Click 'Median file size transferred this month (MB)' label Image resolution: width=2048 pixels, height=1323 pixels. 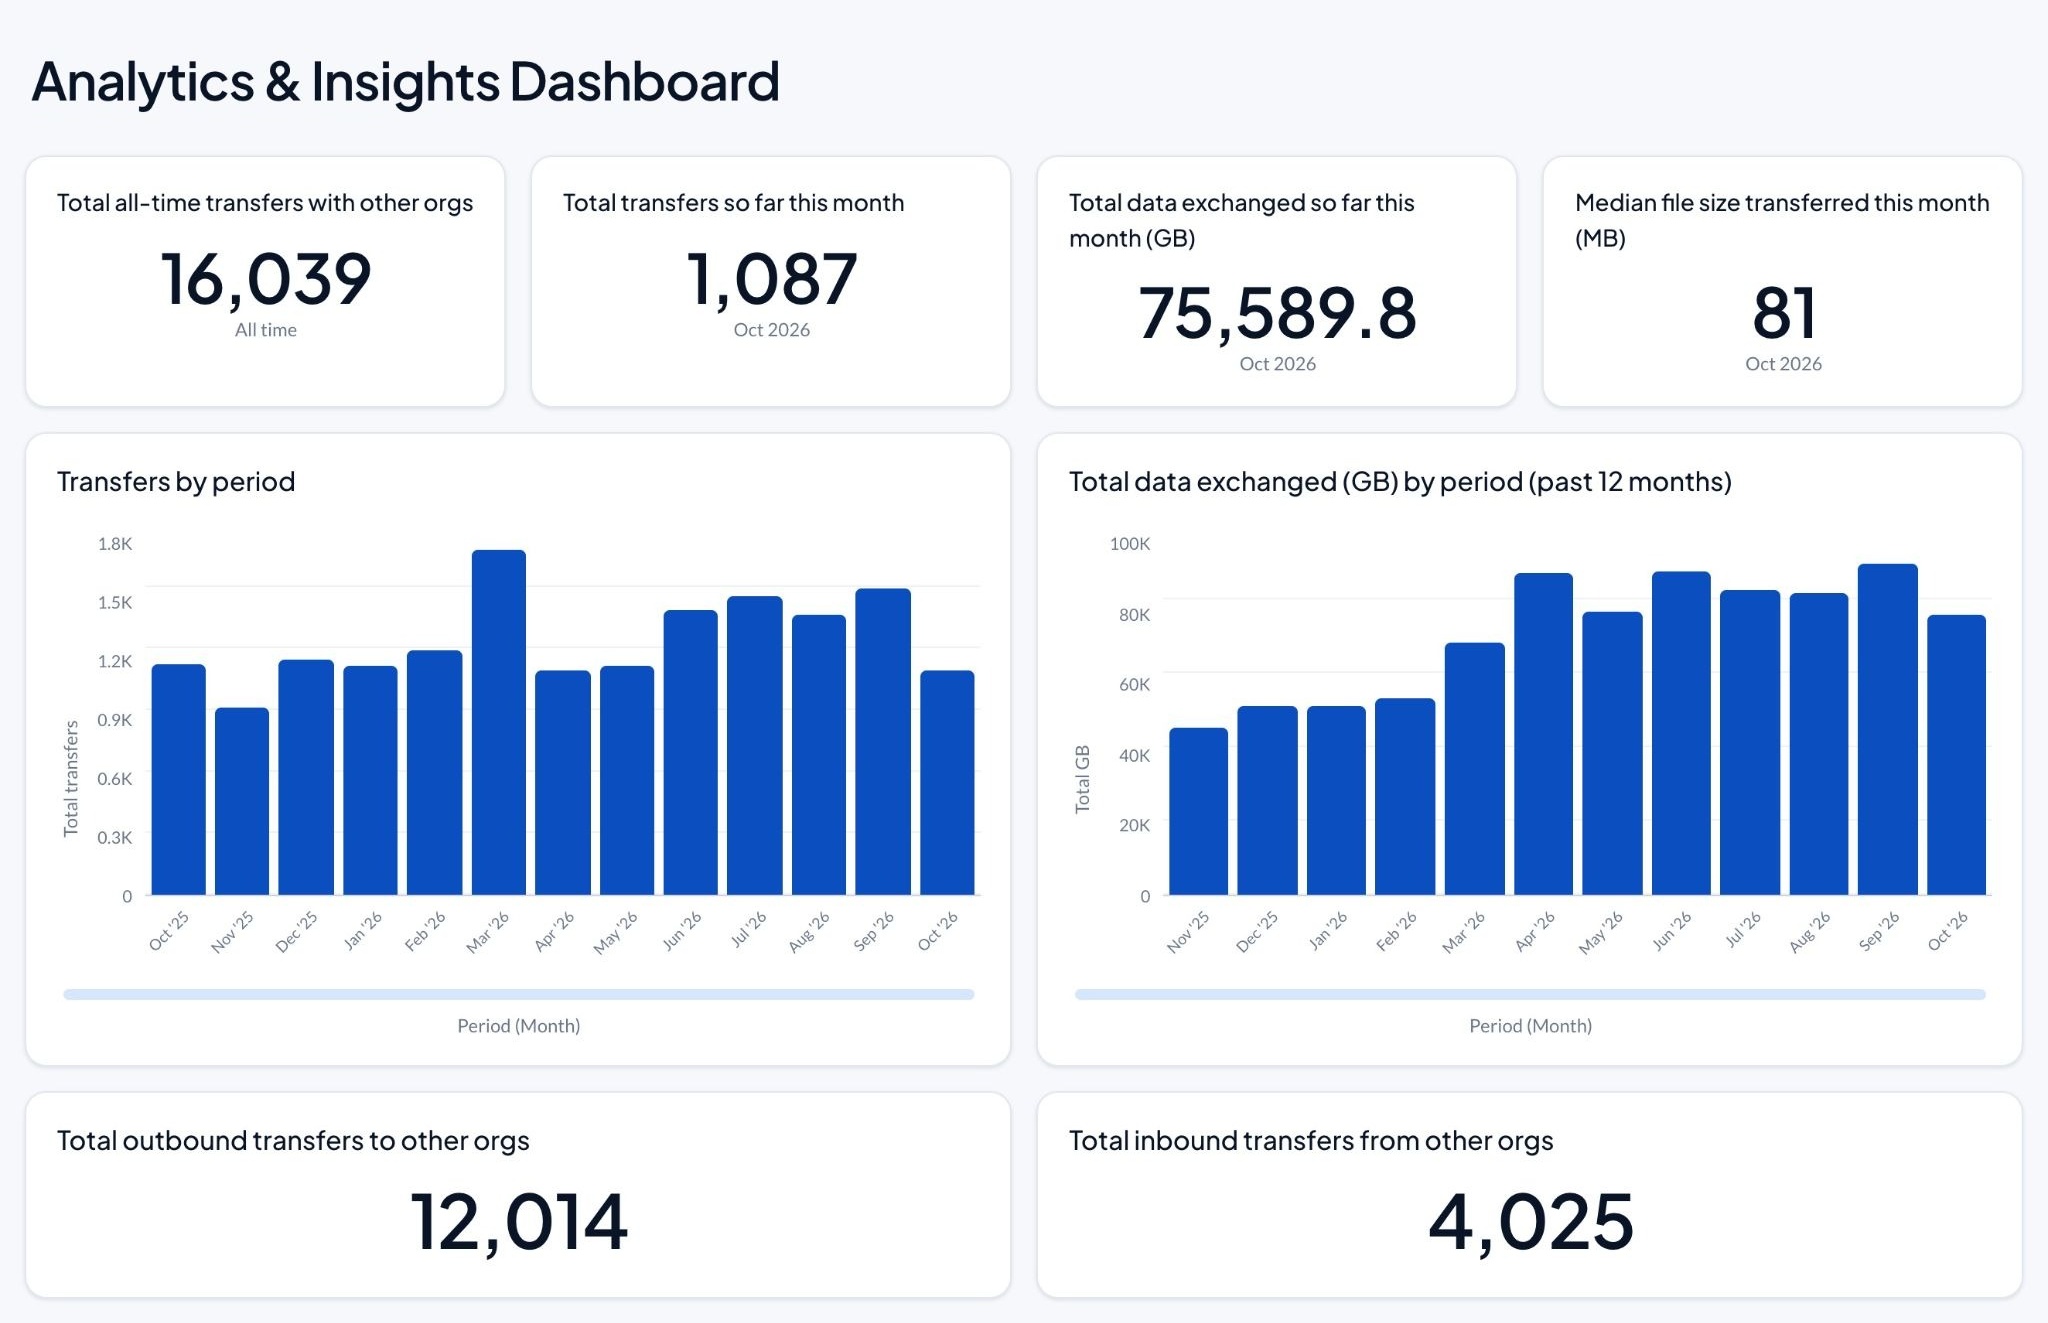coord(1782,220)
